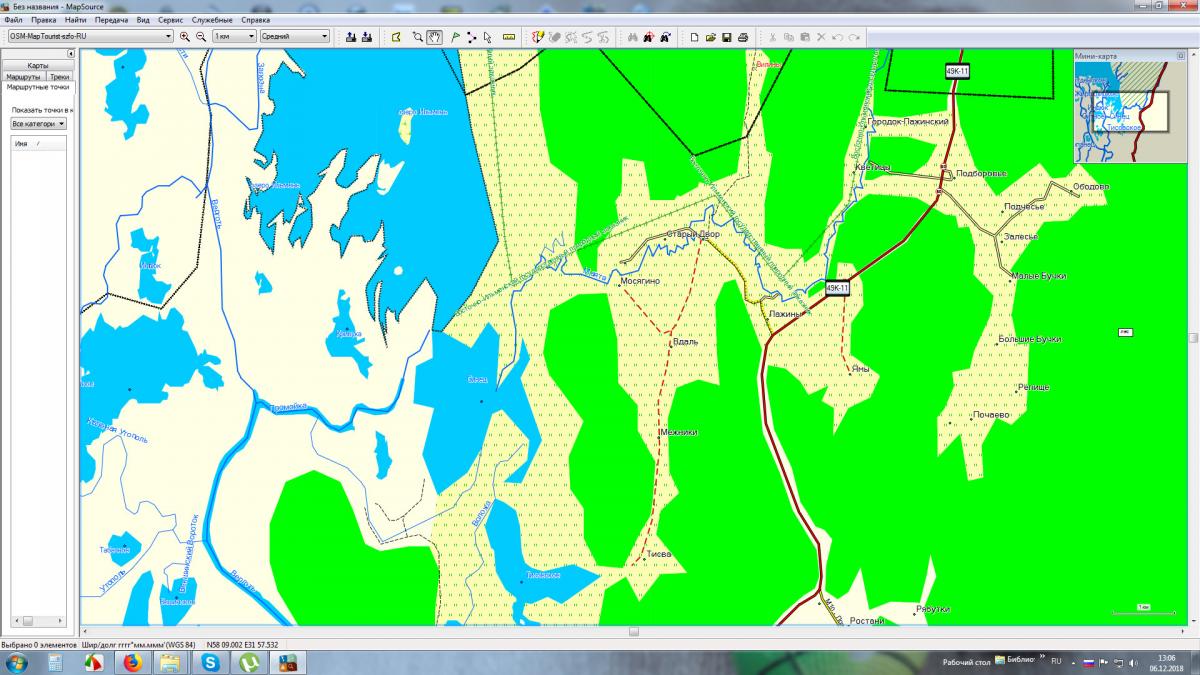Click the zoom out magnifier icon
The width and height of the screenshot is (1200, 675).
point(201,37)
